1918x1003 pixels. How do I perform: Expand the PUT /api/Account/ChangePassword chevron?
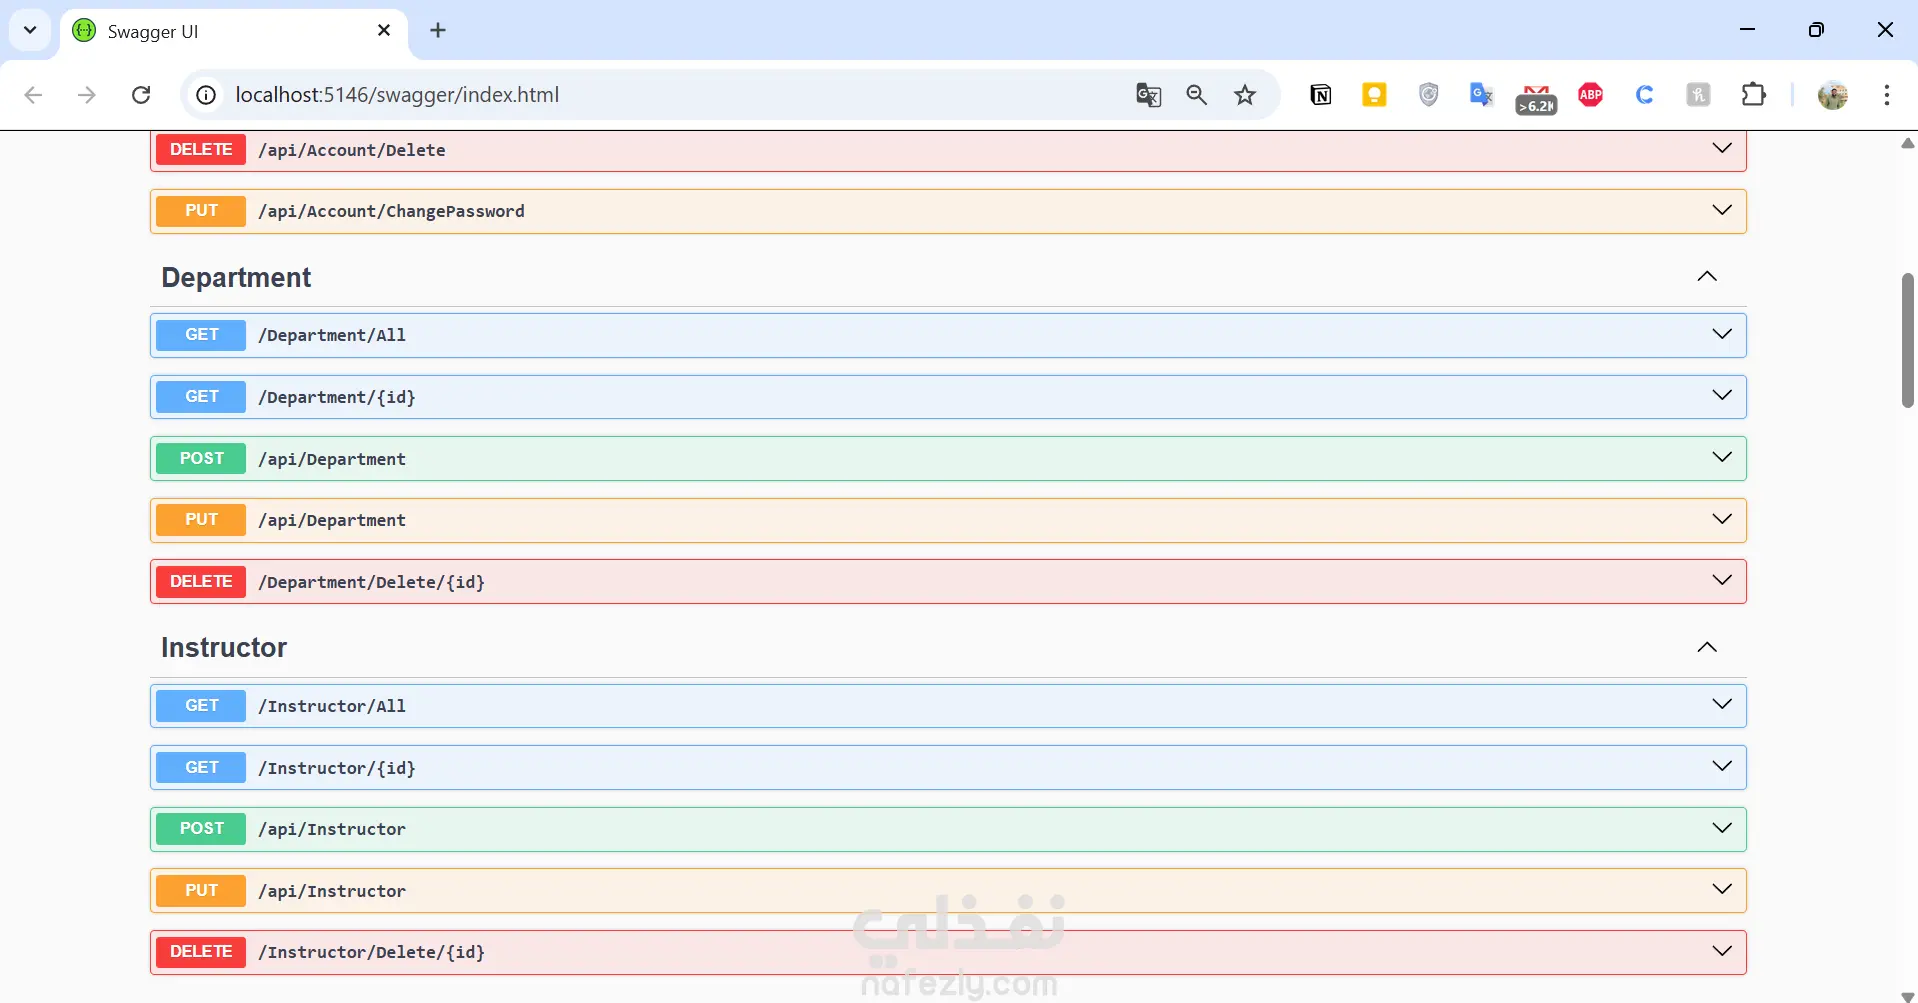(1722, 210)
